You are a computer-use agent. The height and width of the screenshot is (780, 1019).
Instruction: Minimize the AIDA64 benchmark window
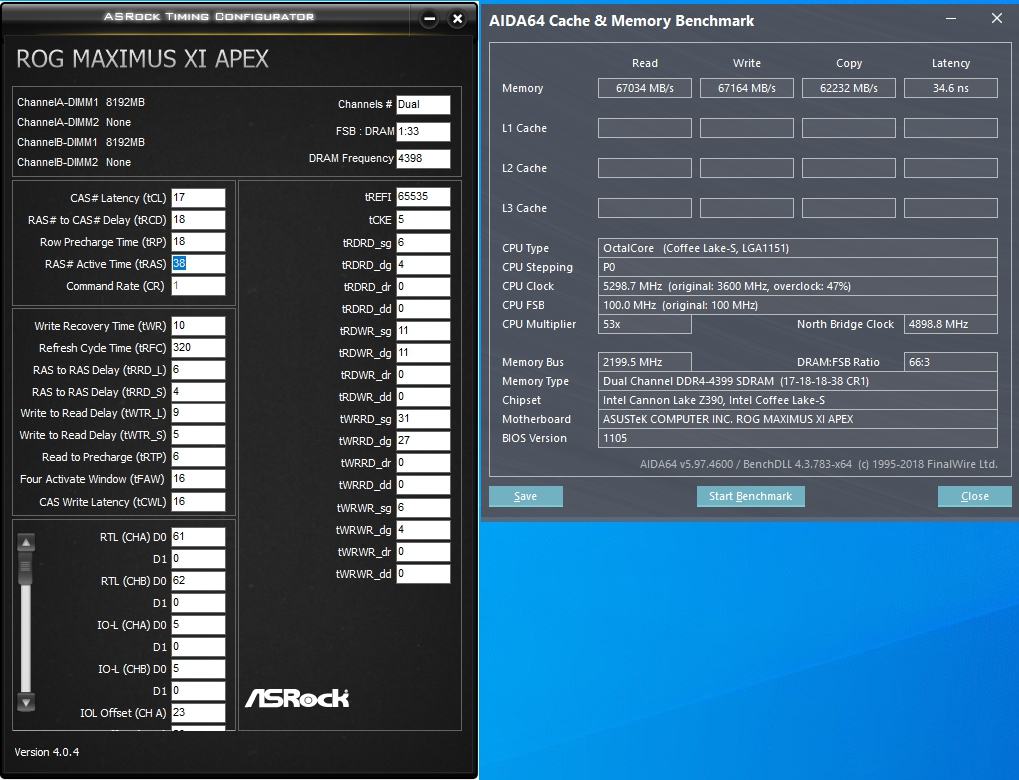pyautogui.click(x=951, y=19)
